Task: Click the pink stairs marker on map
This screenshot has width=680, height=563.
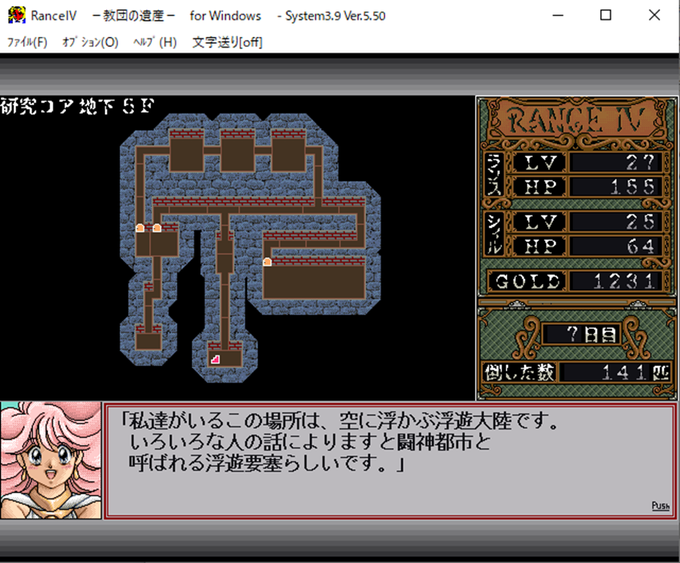Action: (215, 359)
